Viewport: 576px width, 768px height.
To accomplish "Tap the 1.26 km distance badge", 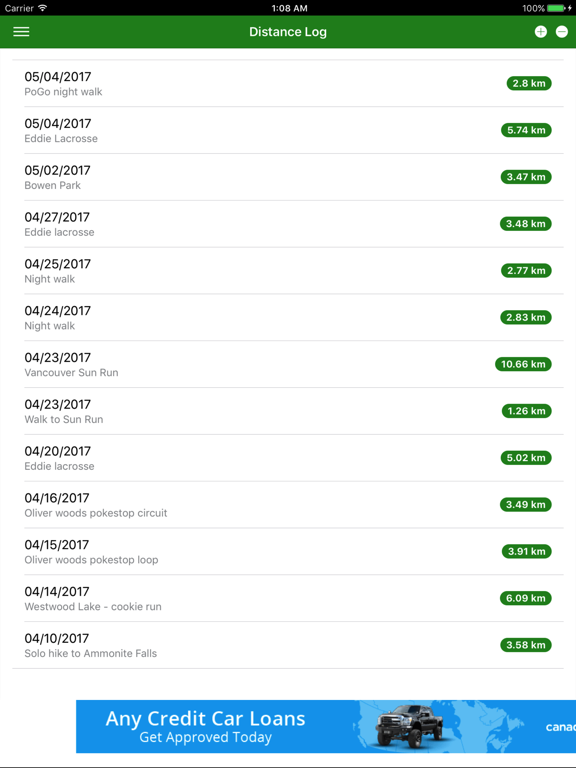I will 527,411.
